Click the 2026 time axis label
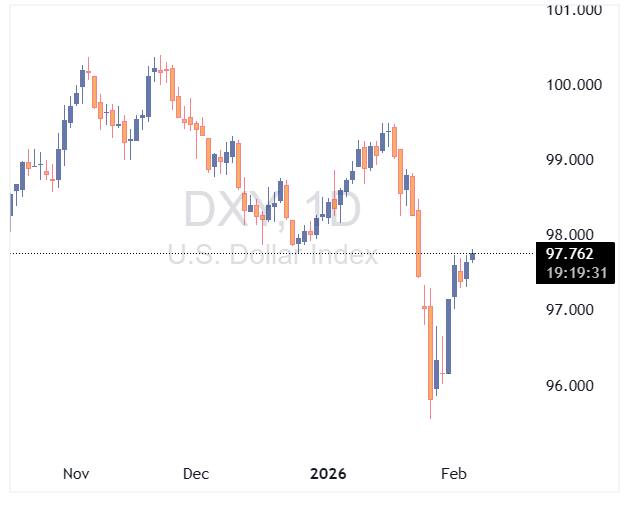Viewport: 629px width, 506px height. click(328, 473)
